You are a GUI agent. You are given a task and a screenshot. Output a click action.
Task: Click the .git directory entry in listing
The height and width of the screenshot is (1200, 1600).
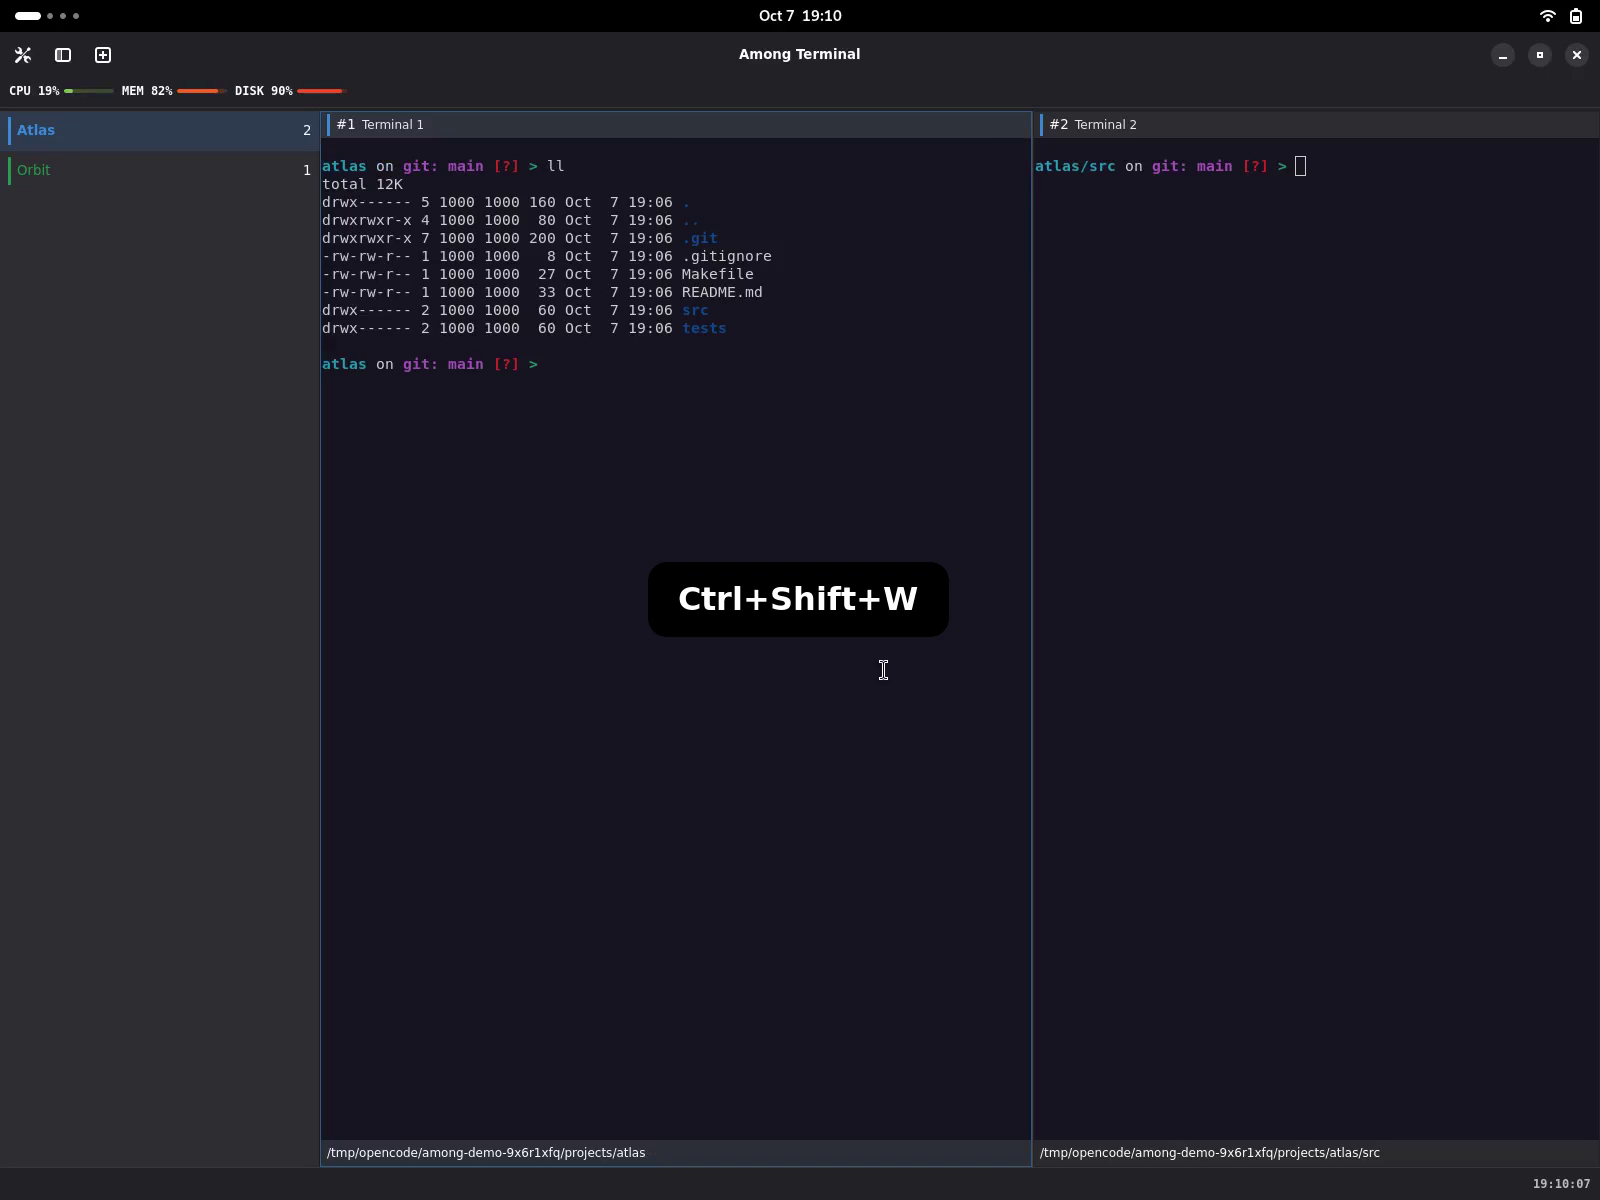click(x=700, y=238)
